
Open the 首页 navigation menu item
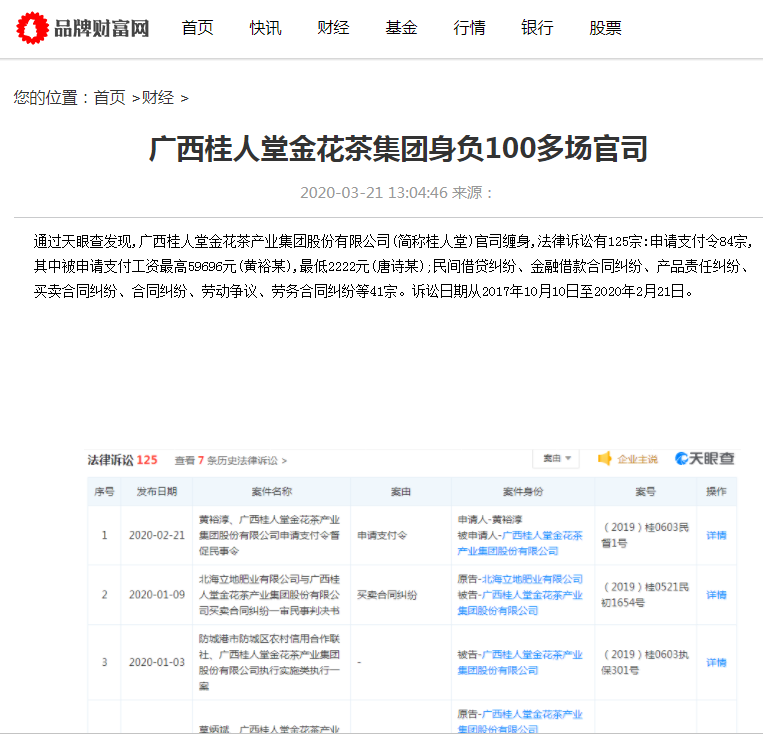[x=198, y=28]
